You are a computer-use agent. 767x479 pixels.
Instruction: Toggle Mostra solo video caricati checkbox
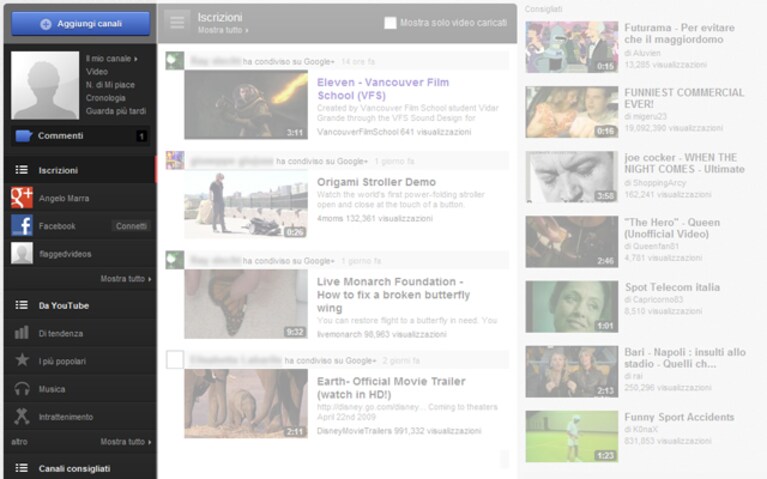click(x=390, y=23)
